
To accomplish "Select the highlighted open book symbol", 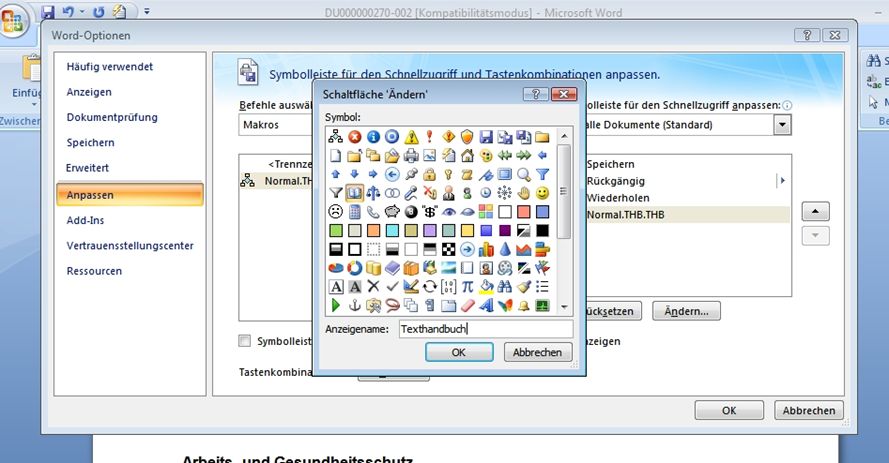I will (354, 193).
